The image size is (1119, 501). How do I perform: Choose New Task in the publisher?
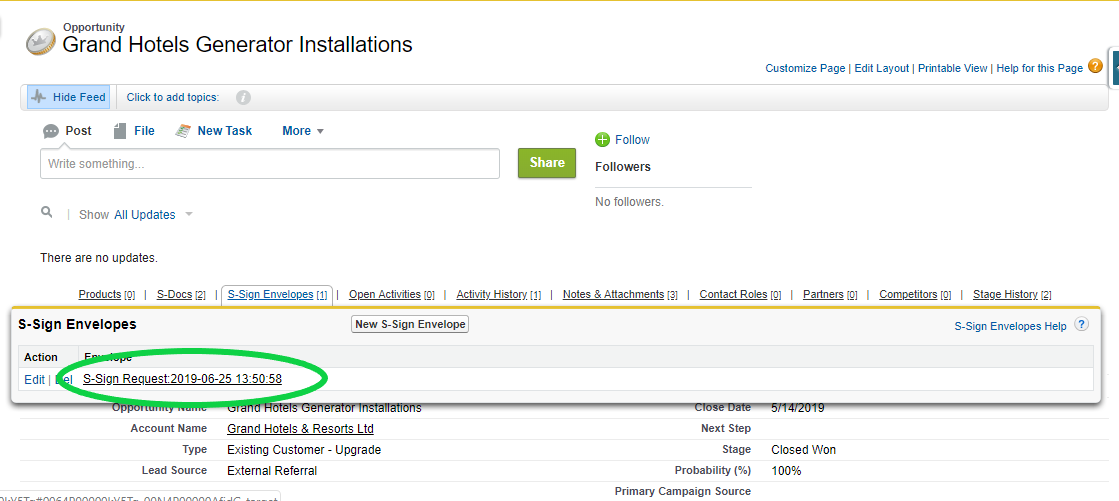coord(225,131)
